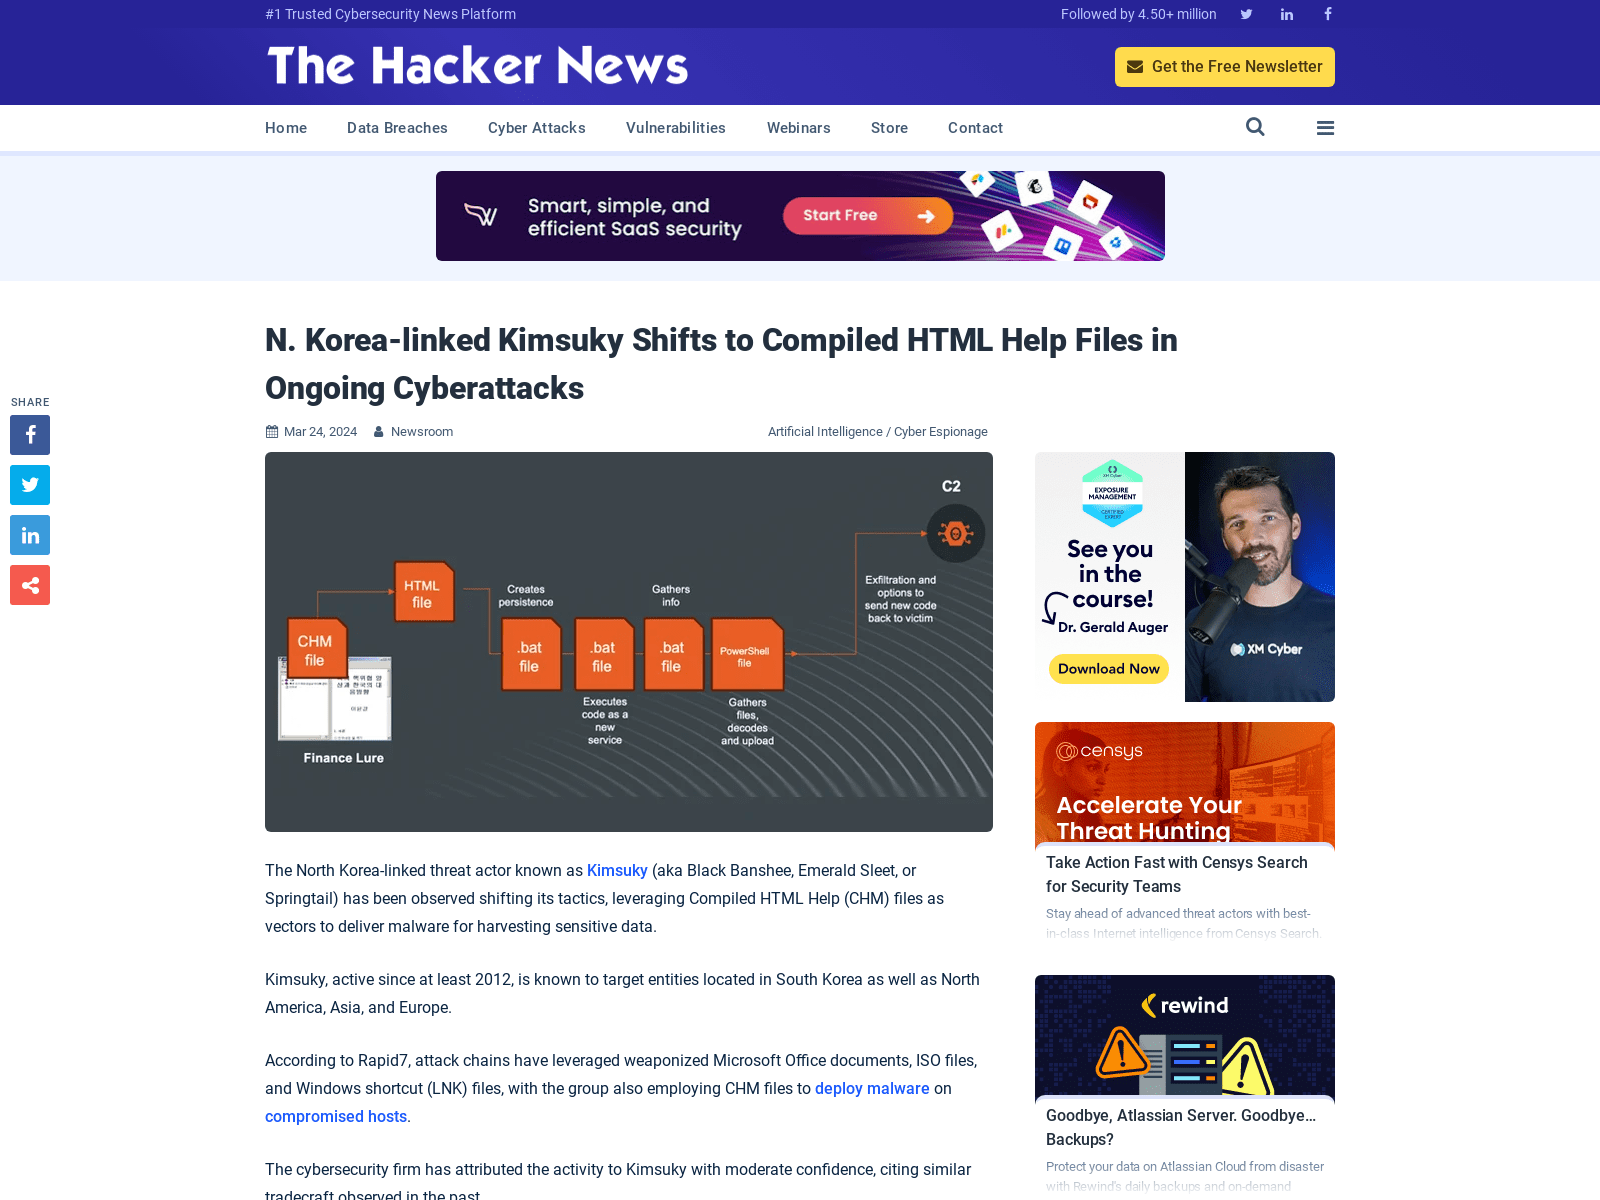Click #1 Trusted Cybersecurity News Platform text
This screenshot has height=1200, width=1600.
[391, 14]
